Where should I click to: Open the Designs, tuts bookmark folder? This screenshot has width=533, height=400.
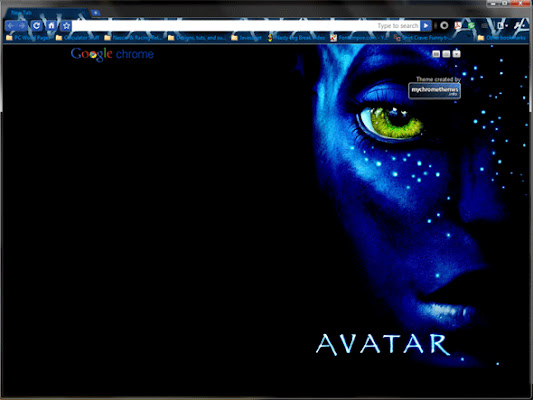click(197, 38)
